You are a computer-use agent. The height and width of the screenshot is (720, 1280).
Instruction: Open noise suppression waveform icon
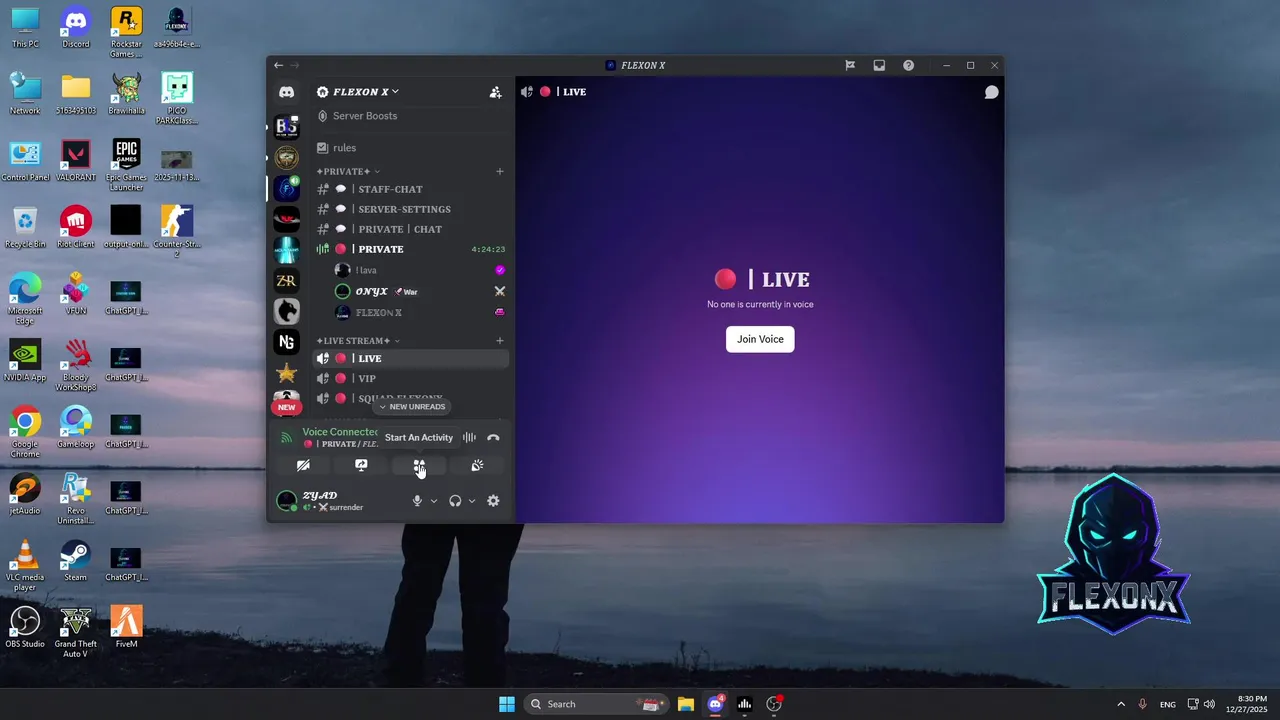coord(469,437)
